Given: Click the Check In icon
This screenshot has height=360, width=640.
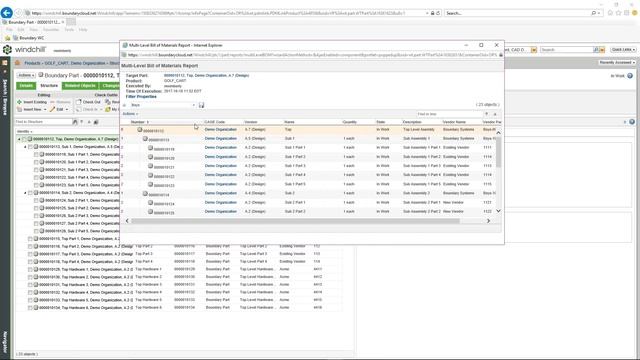Looking at the screenshot, I should [79, 109].
